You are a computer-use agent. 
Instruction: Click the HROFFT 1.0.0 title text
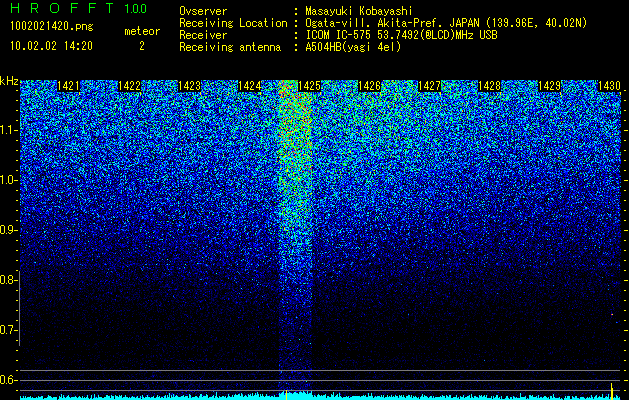point(78,8)
